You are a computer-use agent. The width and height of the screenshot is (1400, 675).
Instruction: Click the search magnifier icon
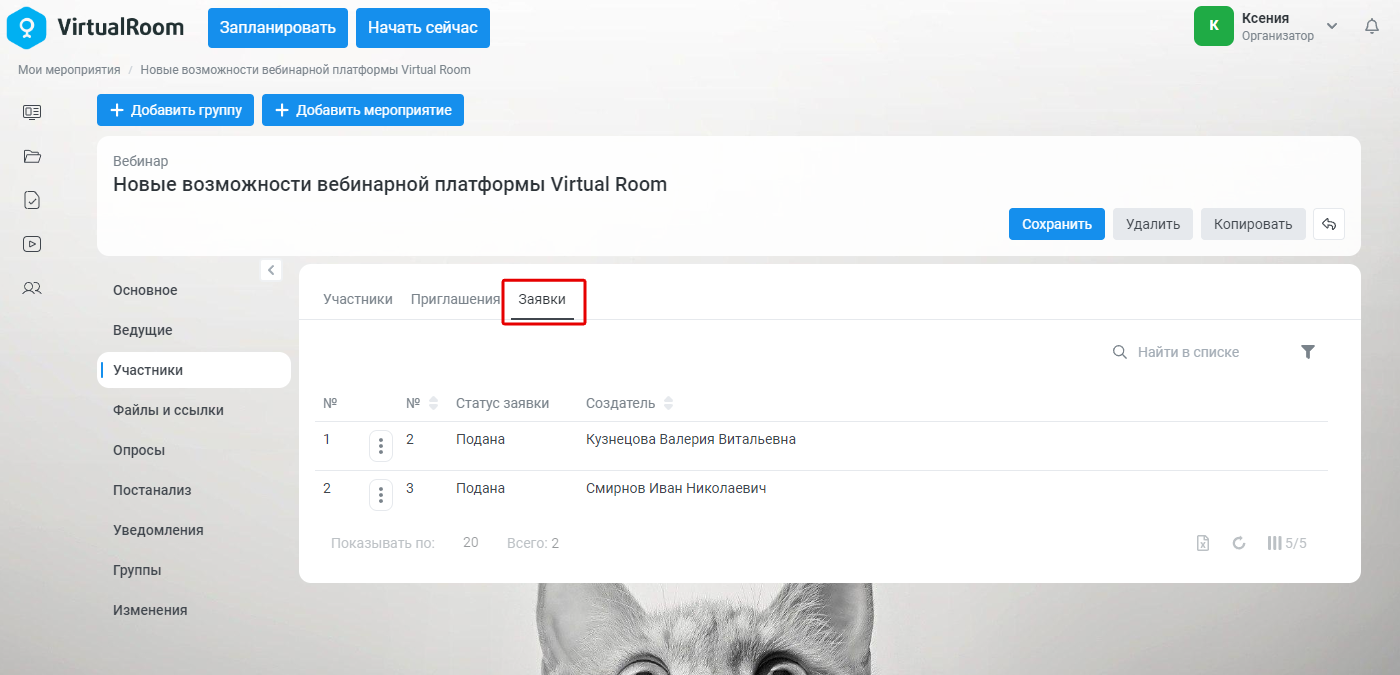pyautogui.click(x=1120, y=352)
